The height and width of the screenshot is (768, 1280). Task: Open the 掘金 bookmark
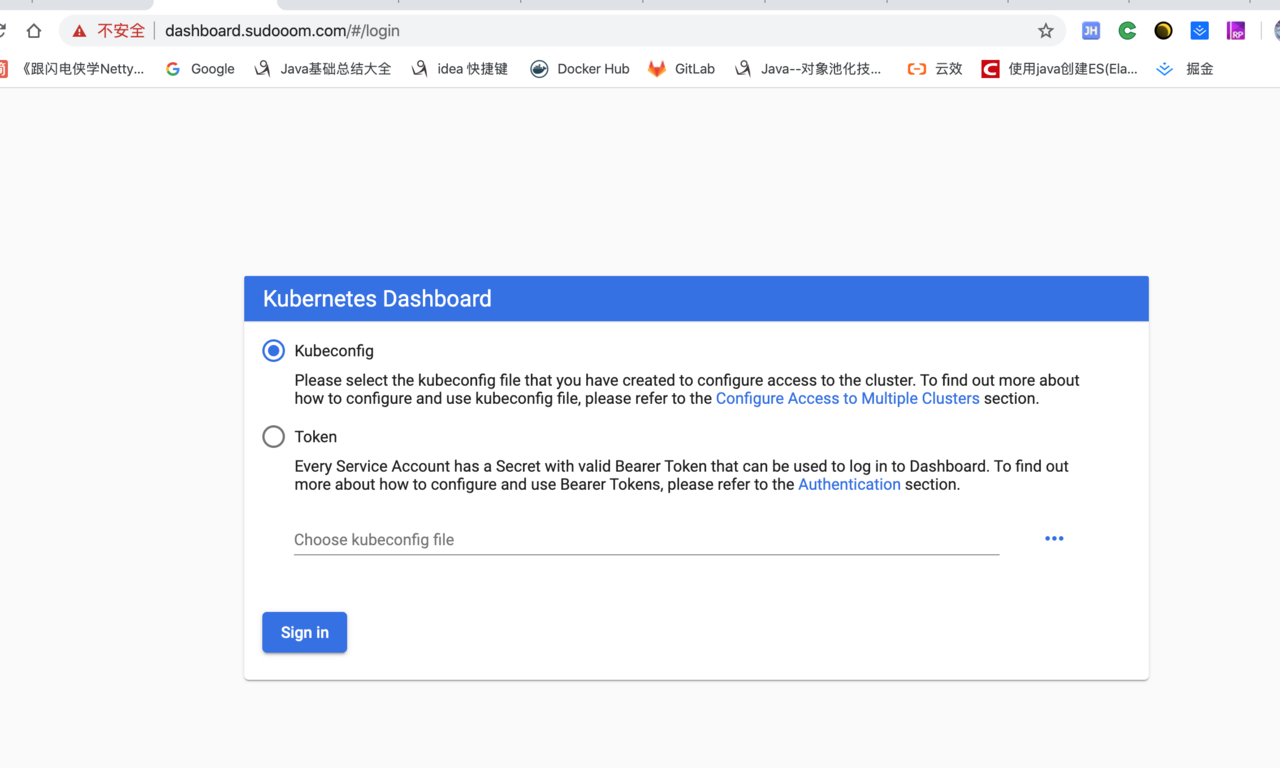pyautogui.click(x=1185, y=69)
